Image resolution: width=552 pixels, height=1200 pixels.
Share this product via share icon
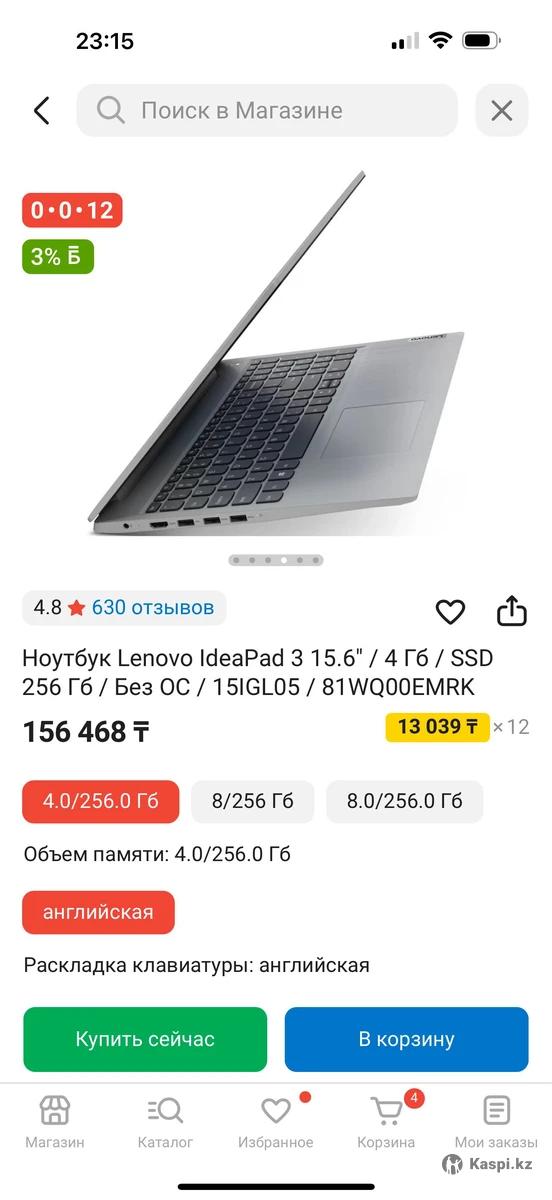(x=512, y=611)
